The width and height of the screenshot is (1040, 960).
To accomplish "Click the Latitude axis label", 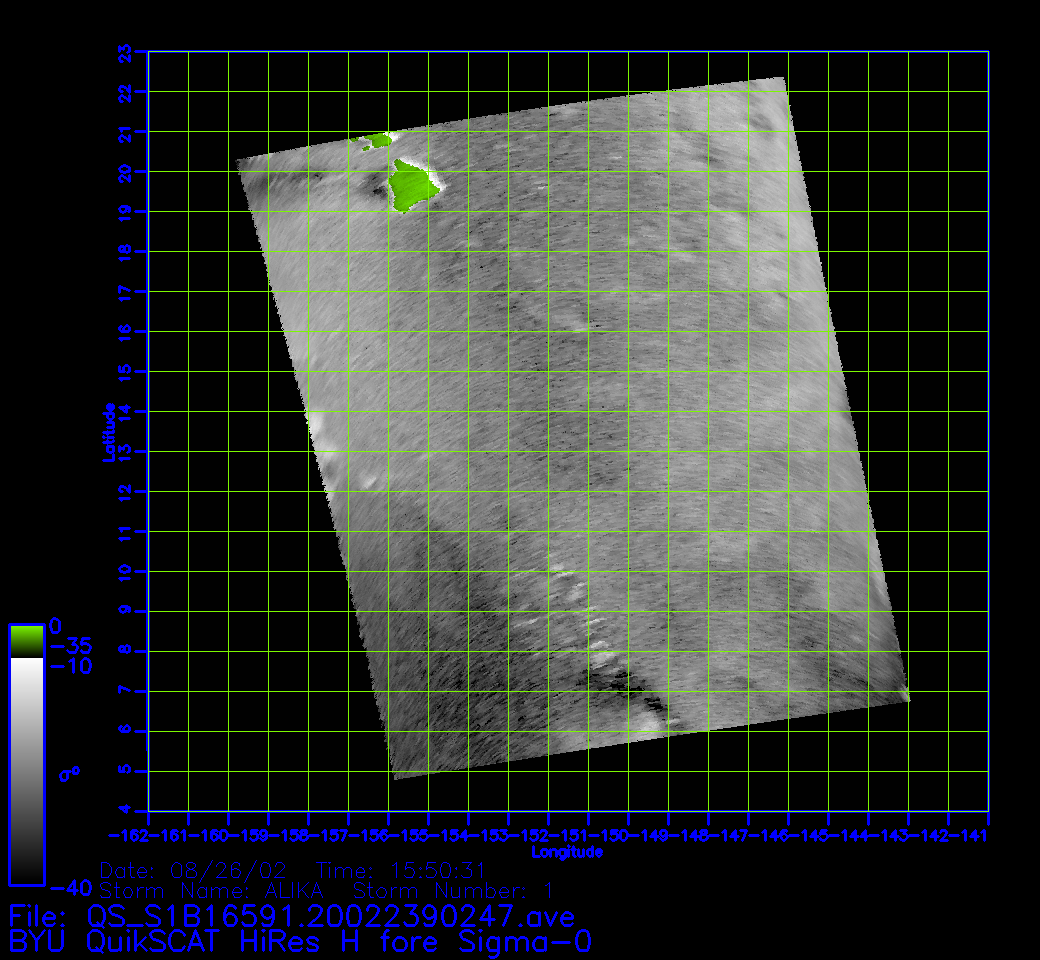I will pyautogui.click(x=110, y=431).
